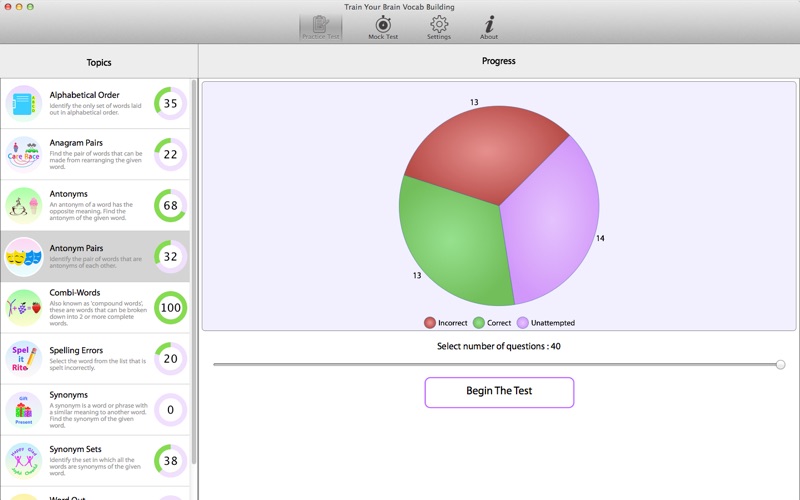This screenshot has height=500, width=800.
Task: Click the Antonym Pairs masks icon
Action: pos(23,257)
